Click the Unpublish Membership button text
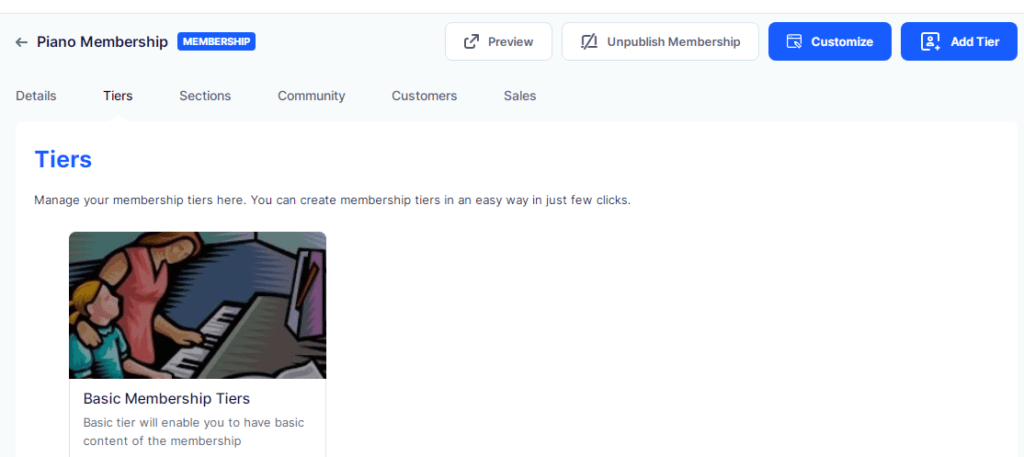Screen dimensions: 1024x457 [x=673, y=42]
